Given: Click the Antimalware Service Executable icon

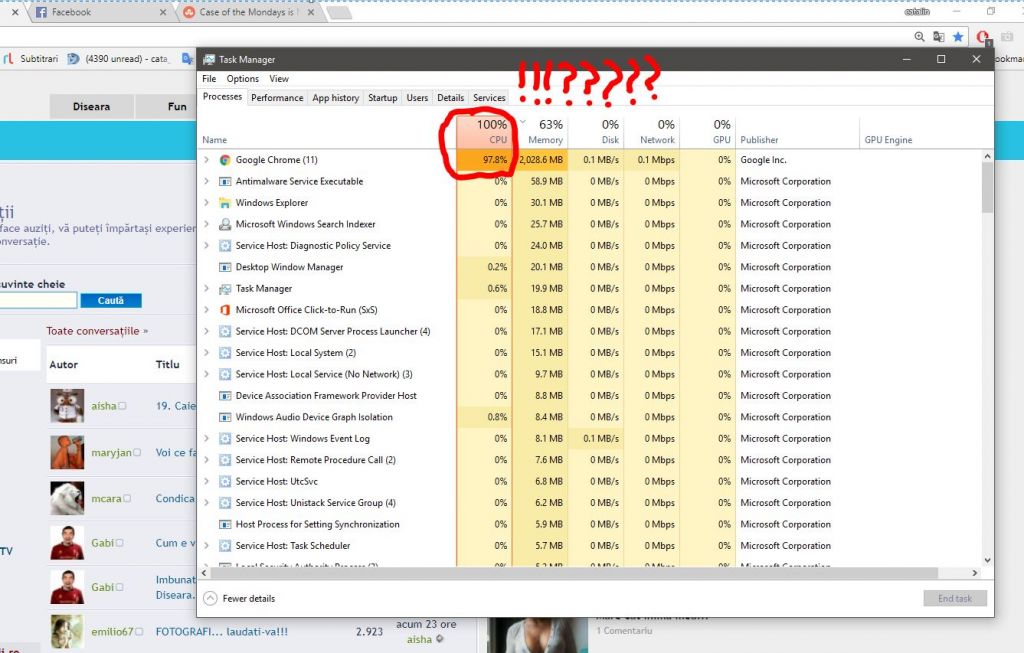Looking at the screenshot, I should (225, 182).
